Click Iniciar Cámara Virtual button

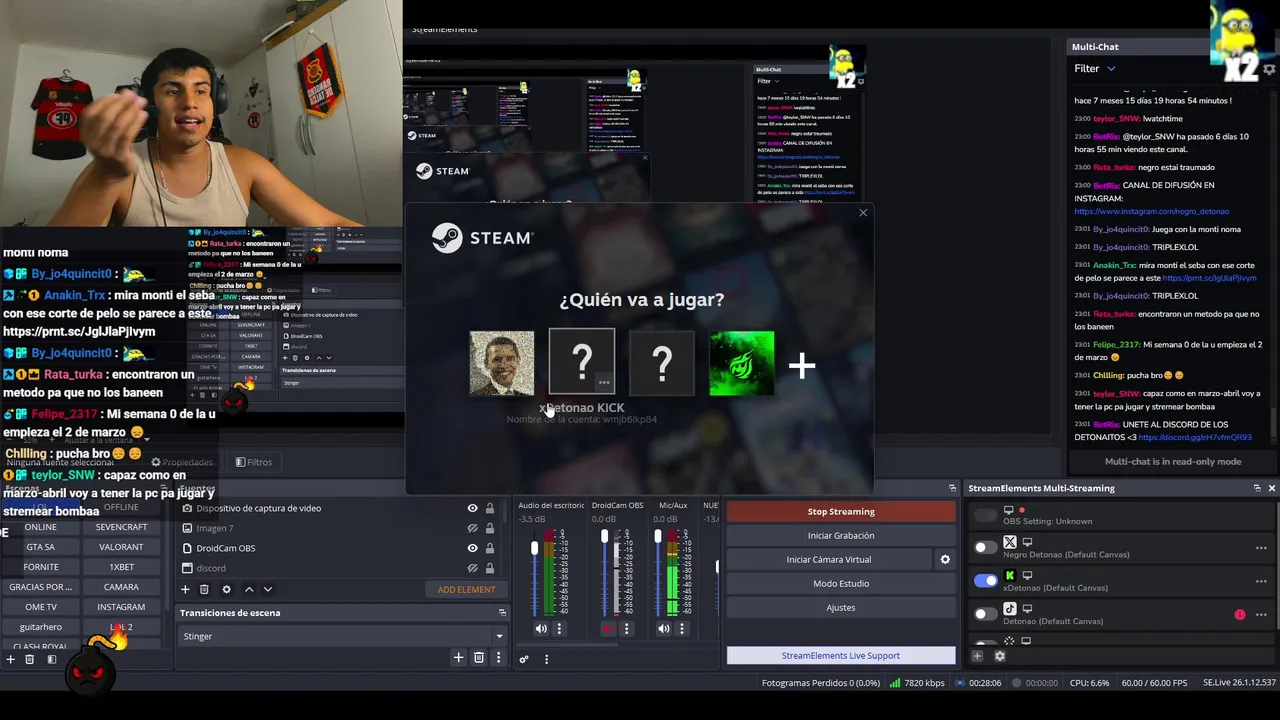[x=829, y=559]
